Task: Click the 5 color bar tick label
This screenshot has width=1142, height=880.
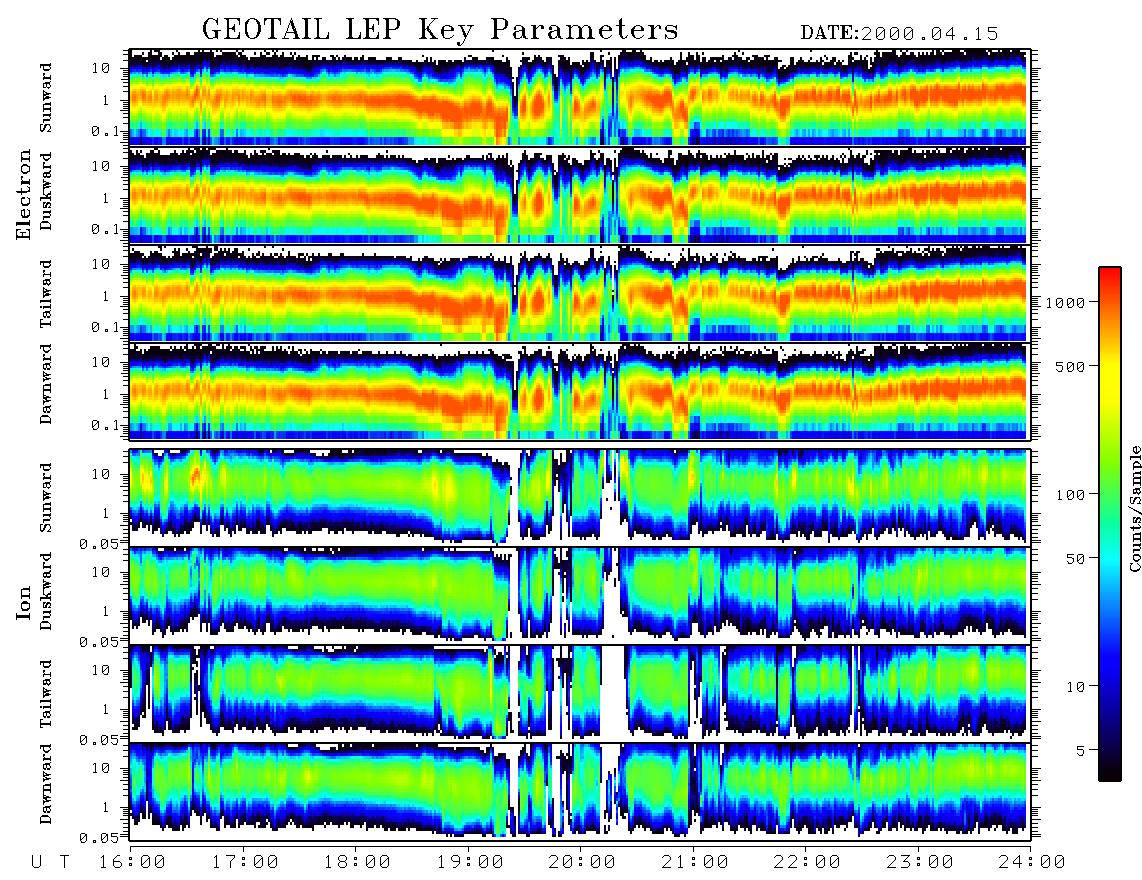Action: [x=1081, y=751]
